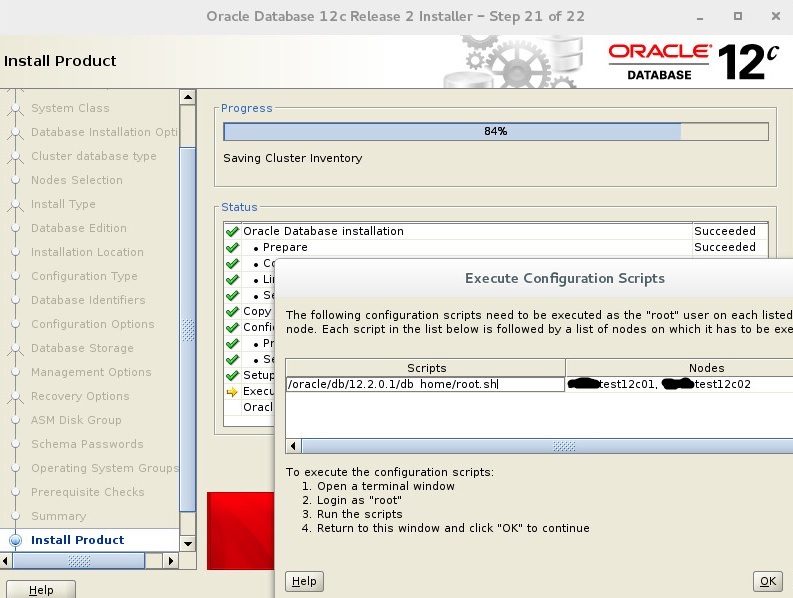793x598 pixels.
Task: Click the green checkmark beside Prepare
Action: [x=232, y=248]
